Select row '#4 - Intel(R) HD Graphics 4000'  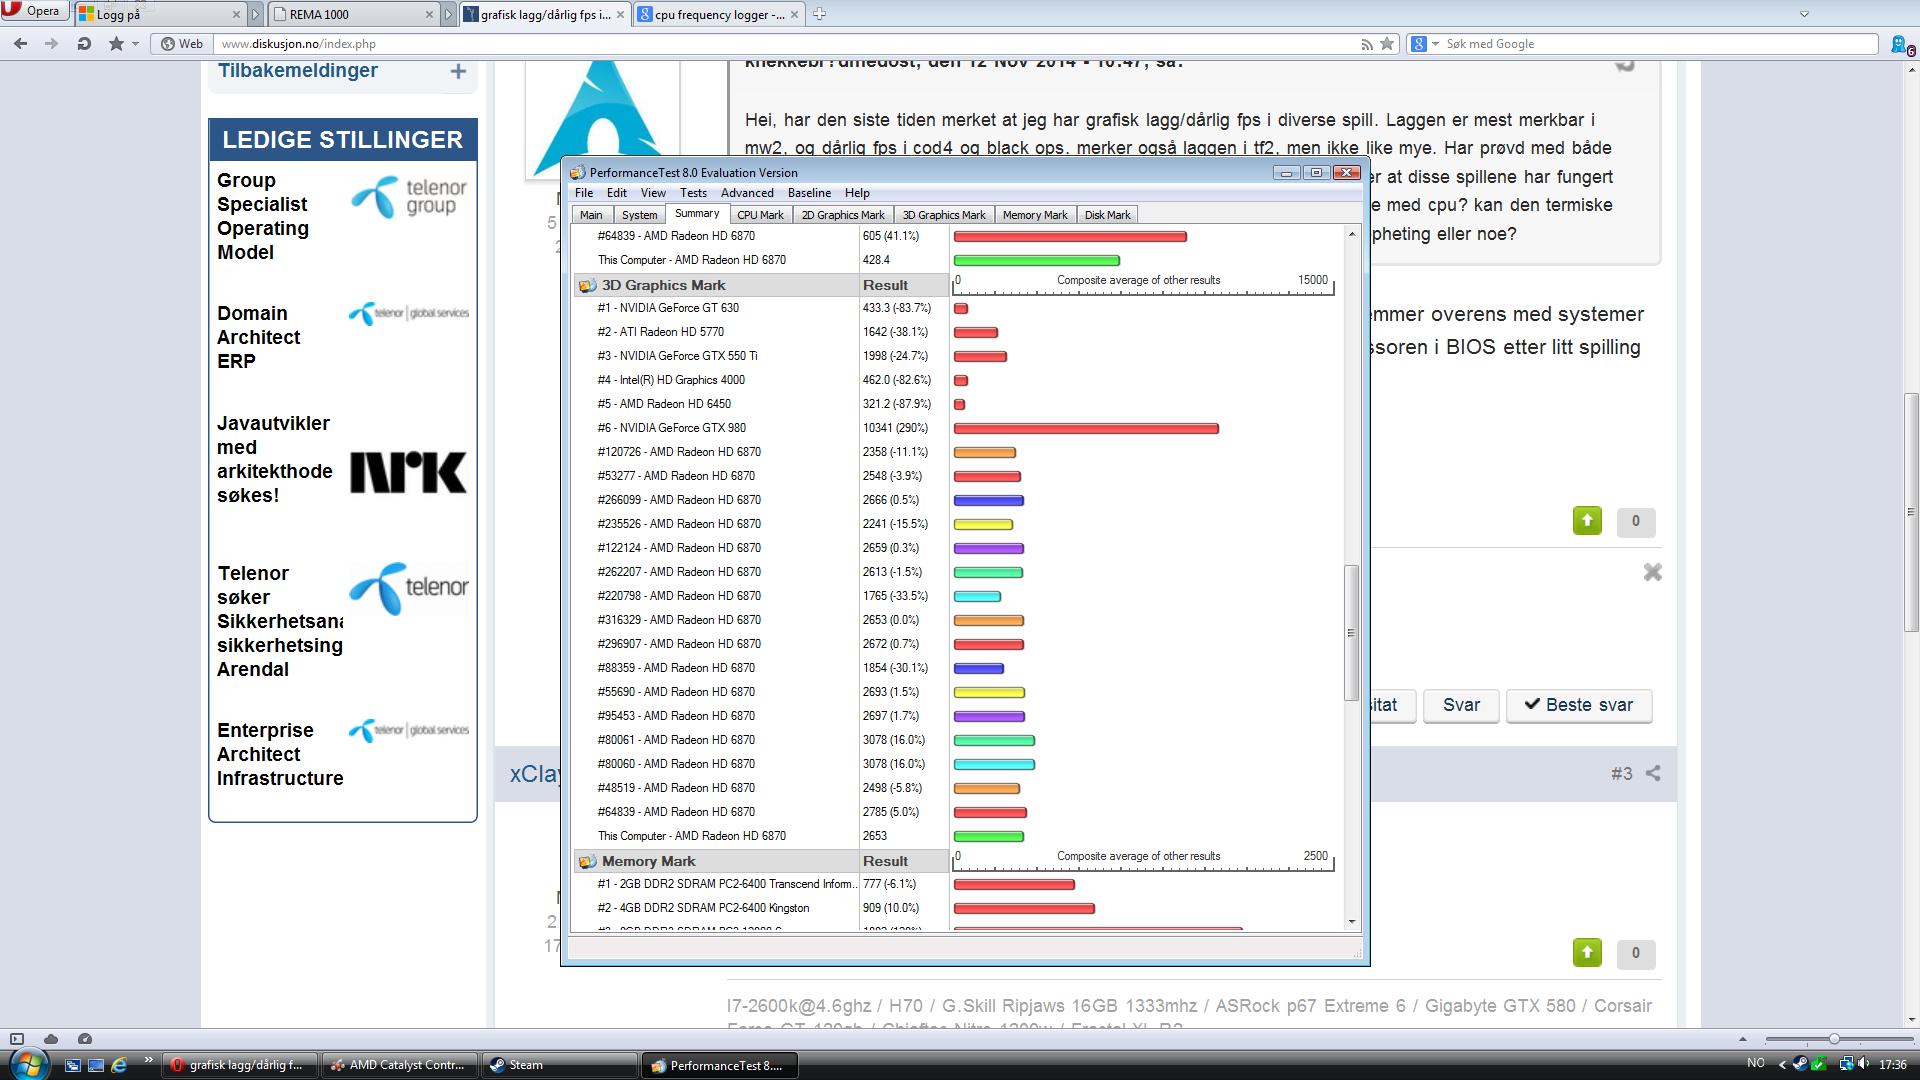(x=960, y=380)
